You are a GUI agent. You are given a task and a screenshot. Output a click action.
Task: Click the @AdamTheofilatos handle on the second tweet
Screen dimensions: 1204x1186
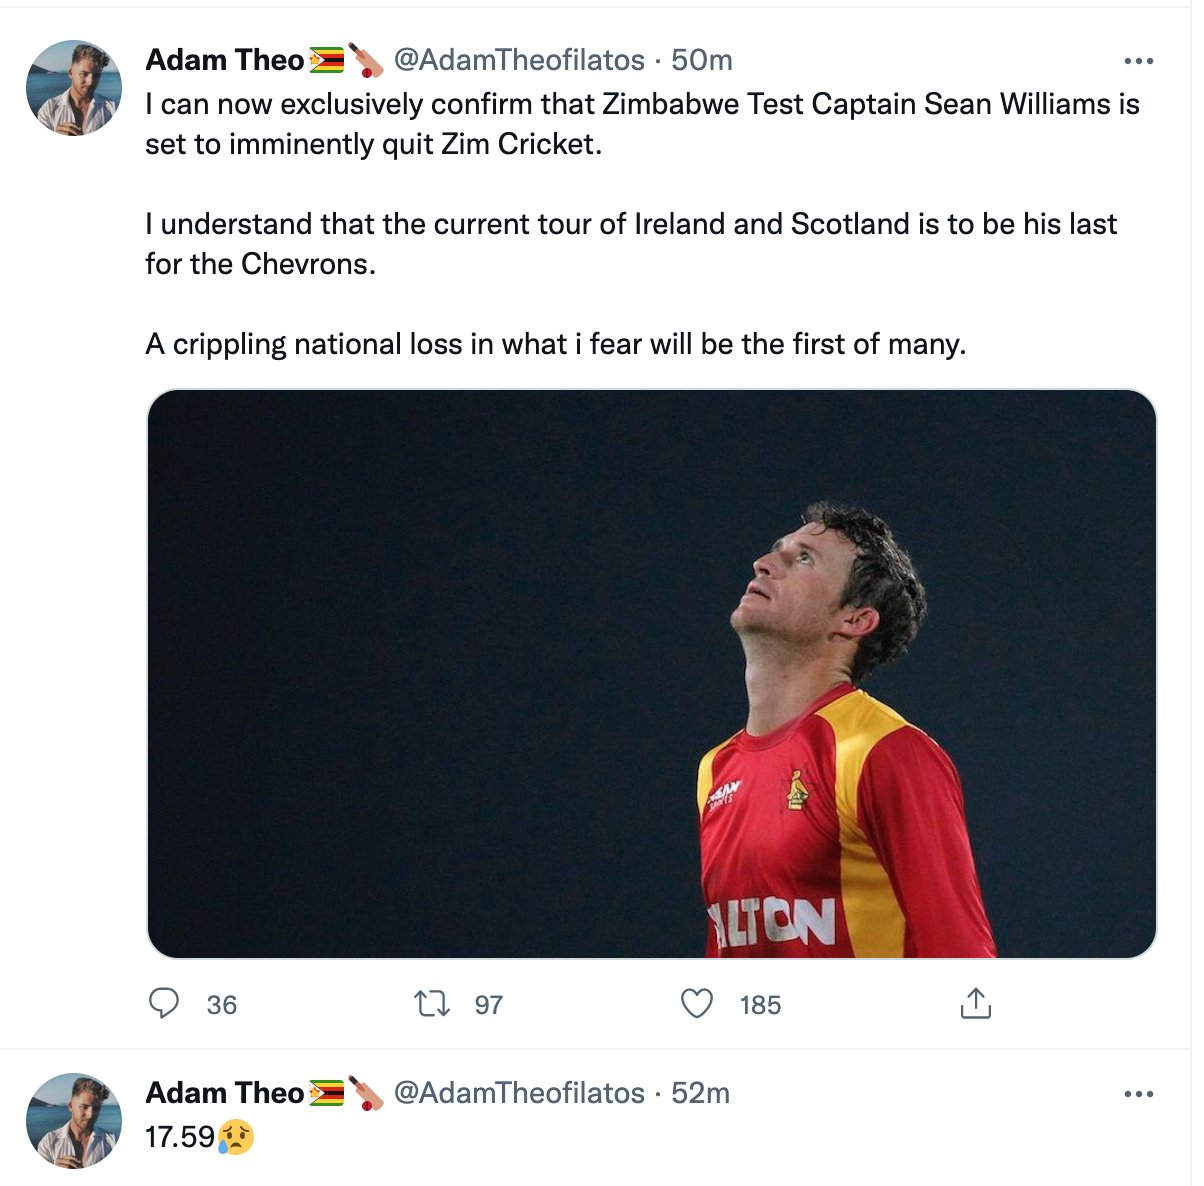click(519, 1093)
